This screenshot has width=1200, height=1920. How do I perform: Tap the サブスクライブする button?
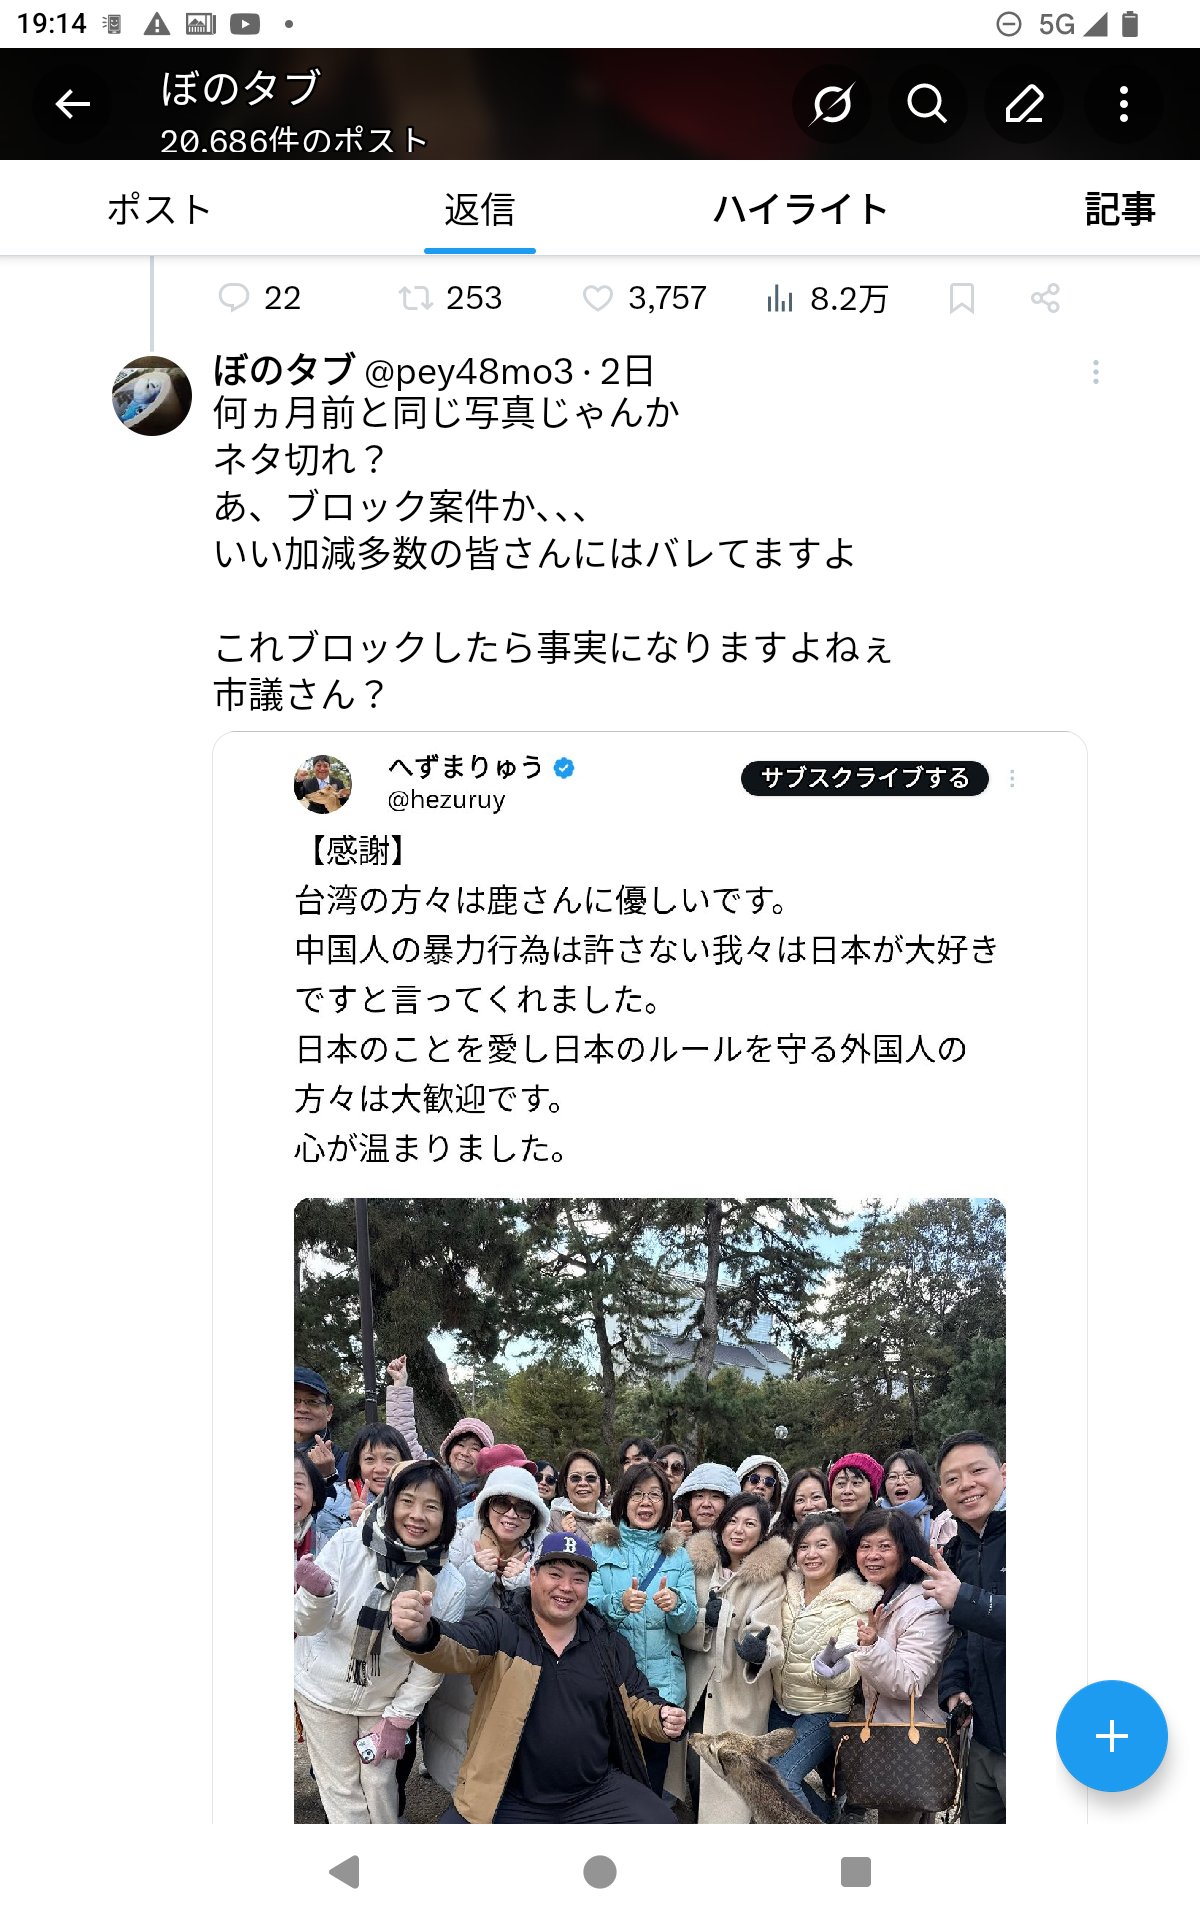[865, 778]
